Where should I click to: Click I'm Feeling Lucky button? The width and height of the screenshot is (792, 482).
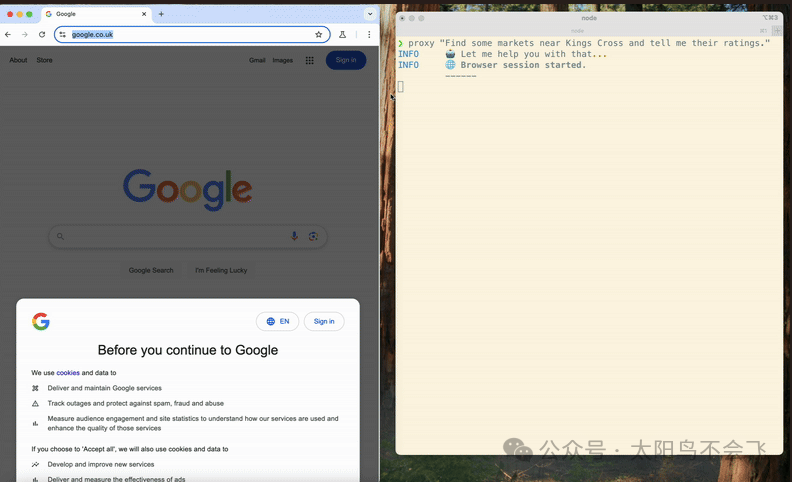(x=221, y=270)
